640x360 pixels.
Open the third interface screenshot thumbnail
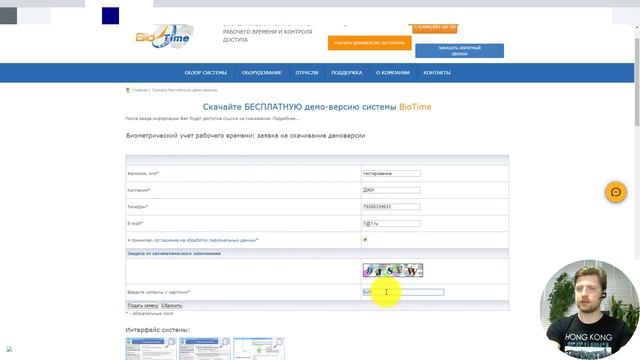click(259, 349)
